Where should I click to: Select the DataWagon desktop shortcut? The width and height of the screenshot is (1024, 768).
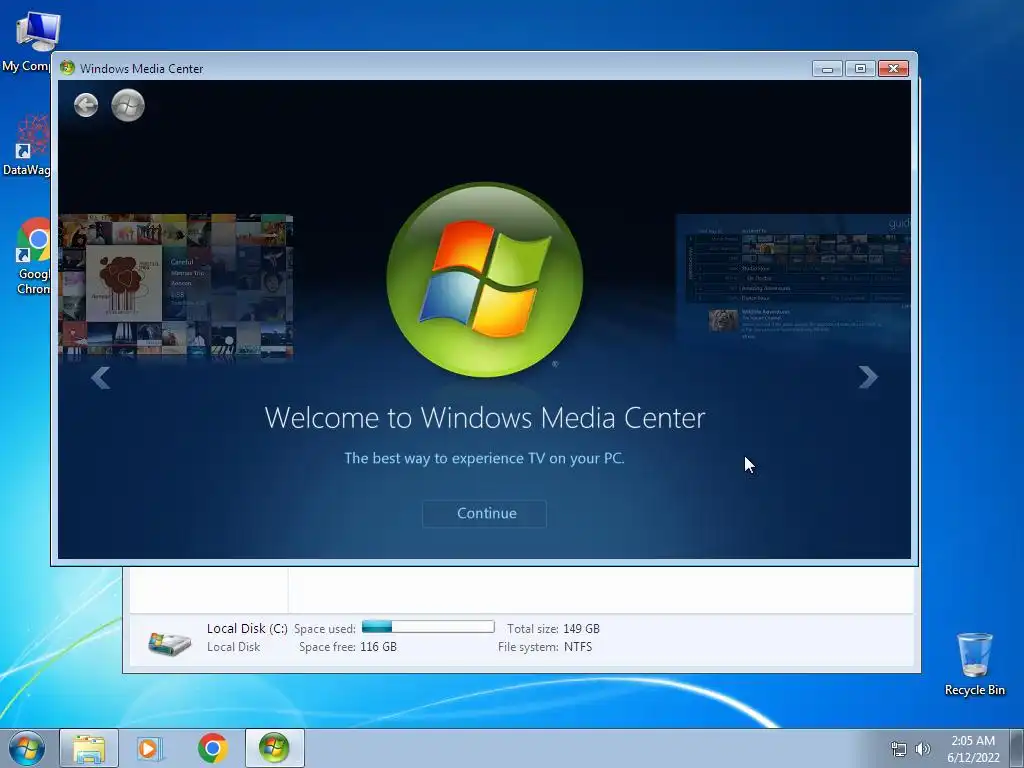27,145
